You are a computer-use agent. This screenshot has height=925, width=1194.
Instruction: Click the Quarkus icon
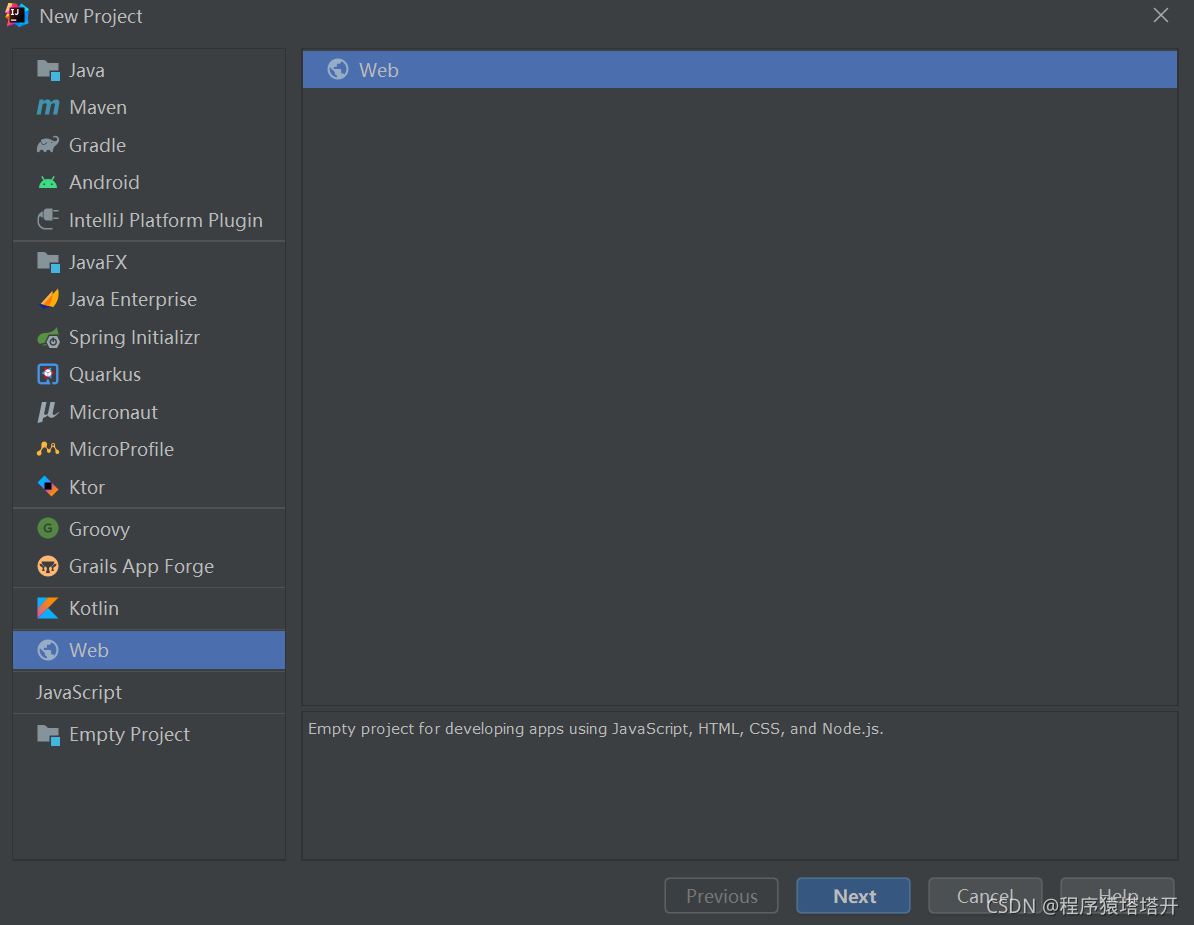[x=48, y=375]
